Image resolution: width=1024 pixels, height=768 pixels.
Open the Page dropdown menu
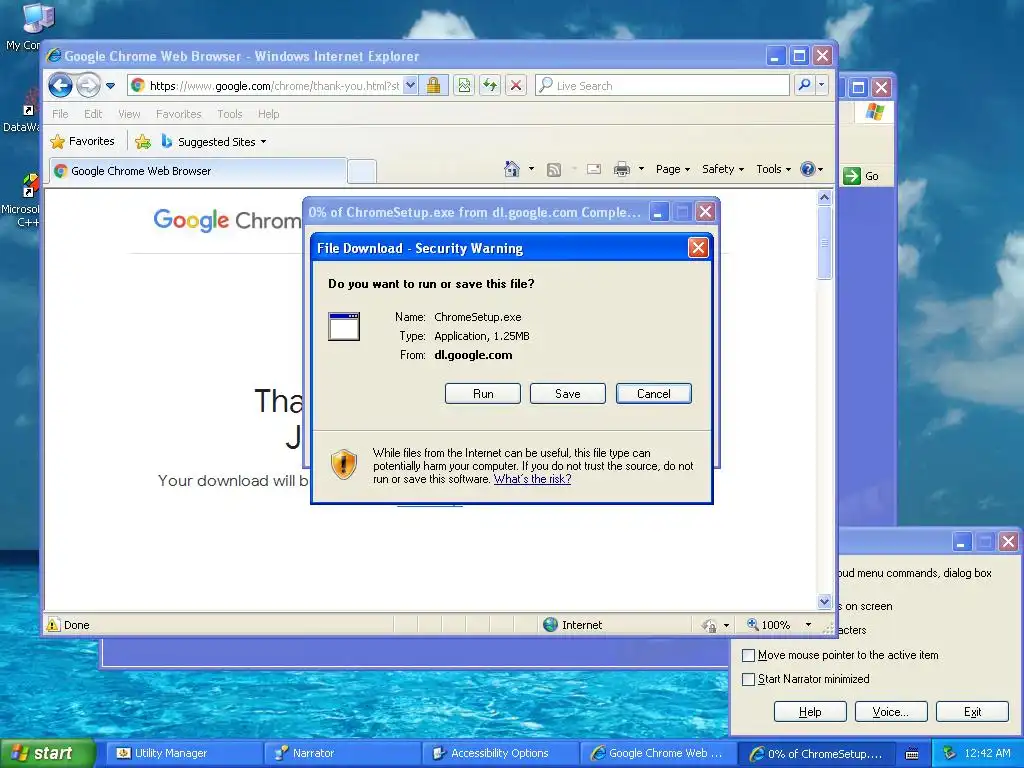(x=673, y=169)
